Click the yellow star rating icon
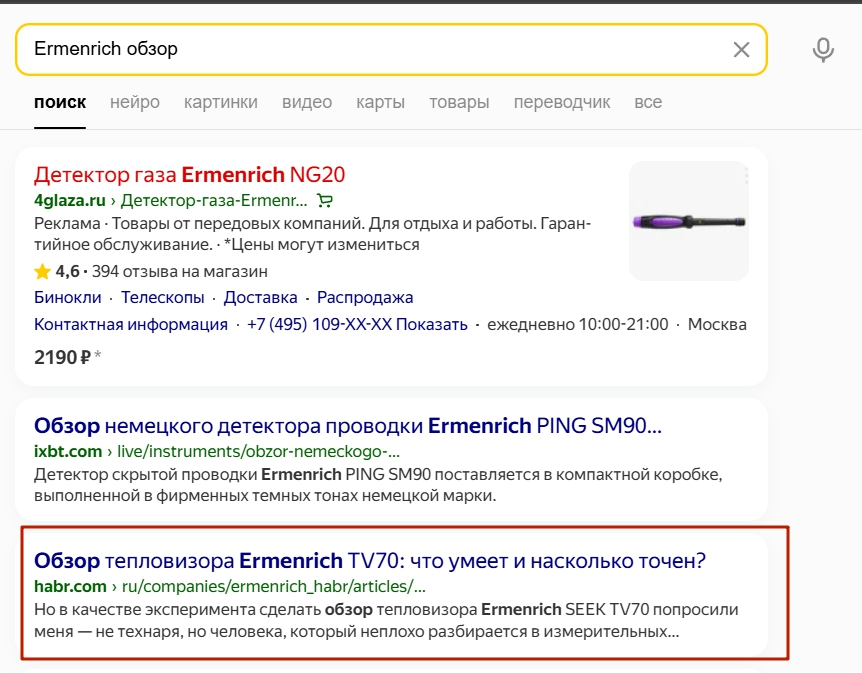 click(42, 271)
